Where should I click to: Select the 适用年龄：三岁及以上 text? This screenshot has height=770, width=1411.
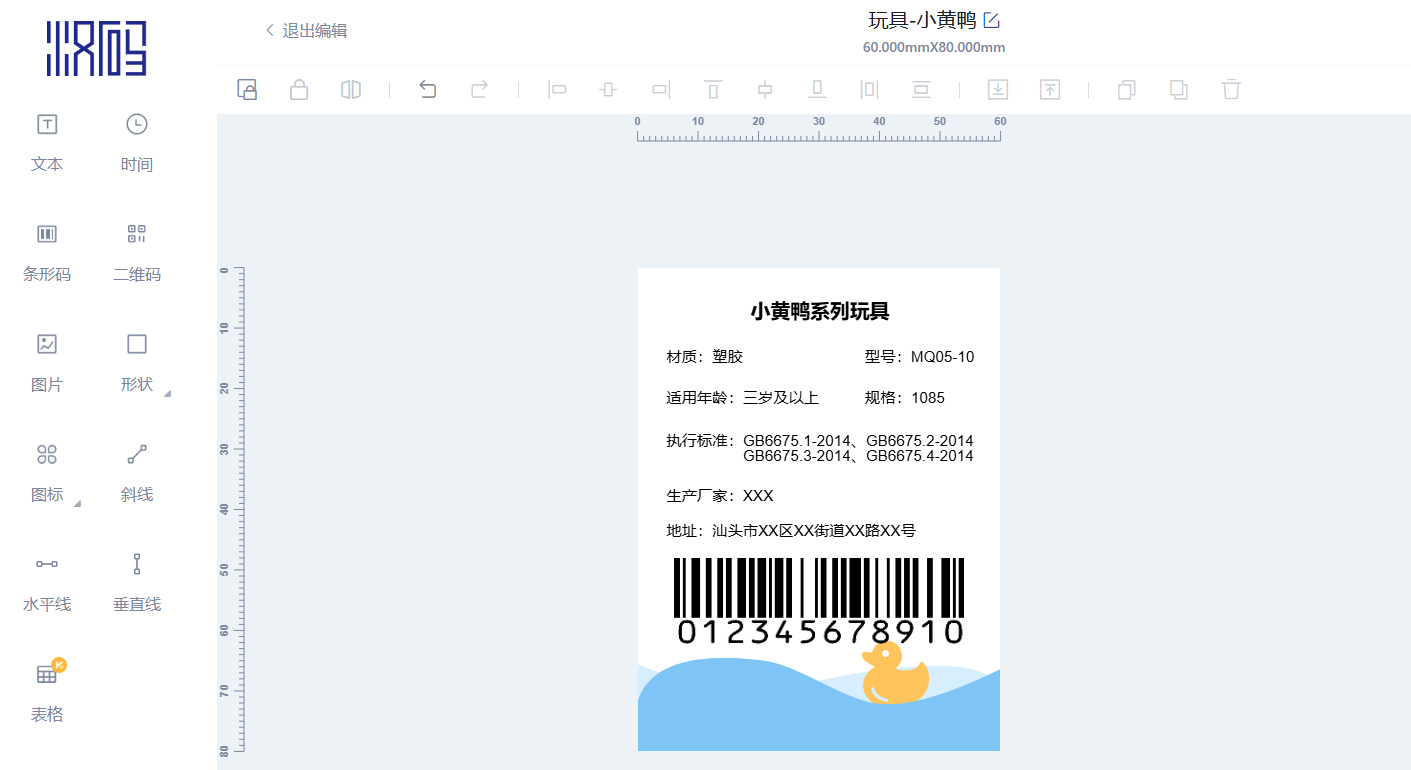743,398
